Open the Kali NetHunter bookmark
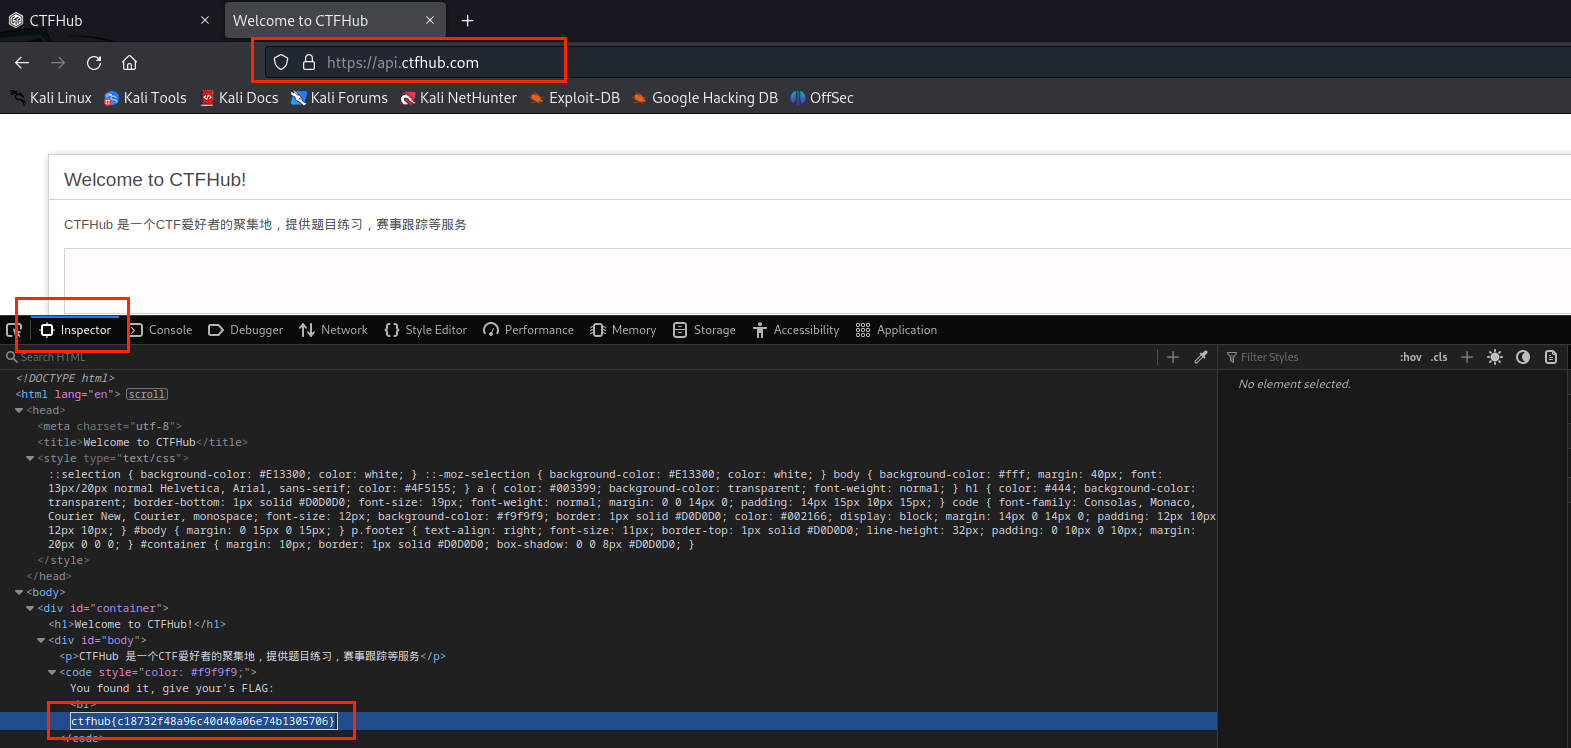Screen dimensions: 1571x748 point(459,97)
